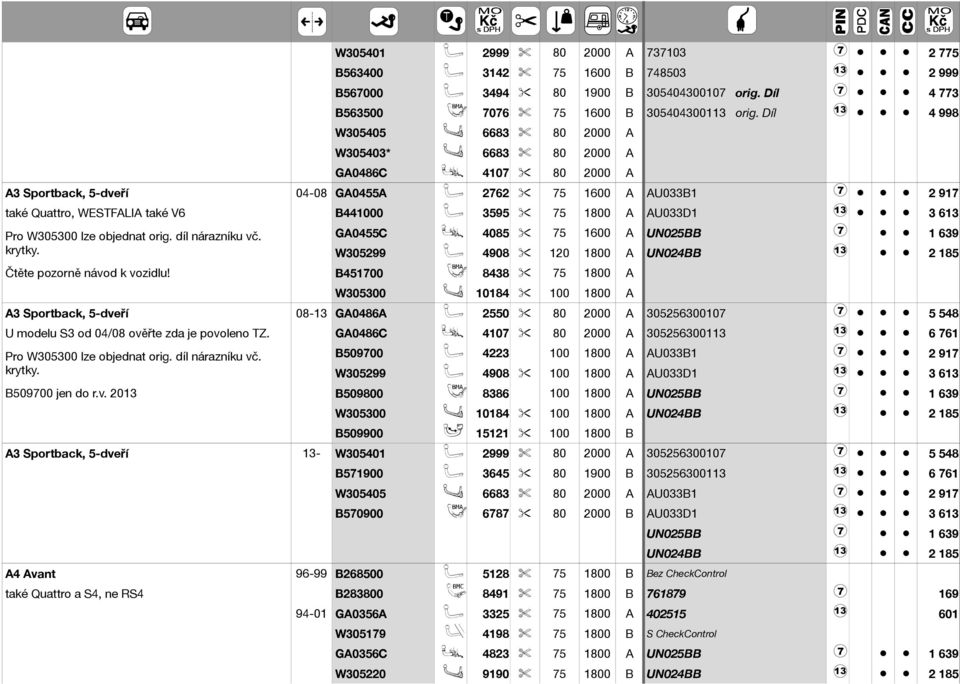Select towbar code GA0356C
Viewport: 960px width, 684px height.
[361, 654]
